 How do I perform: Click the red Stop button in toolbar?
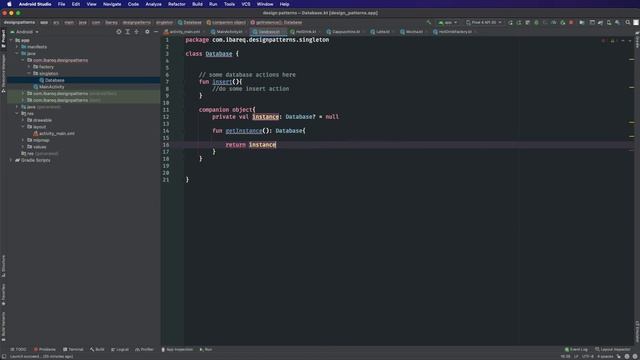(571, 22)
